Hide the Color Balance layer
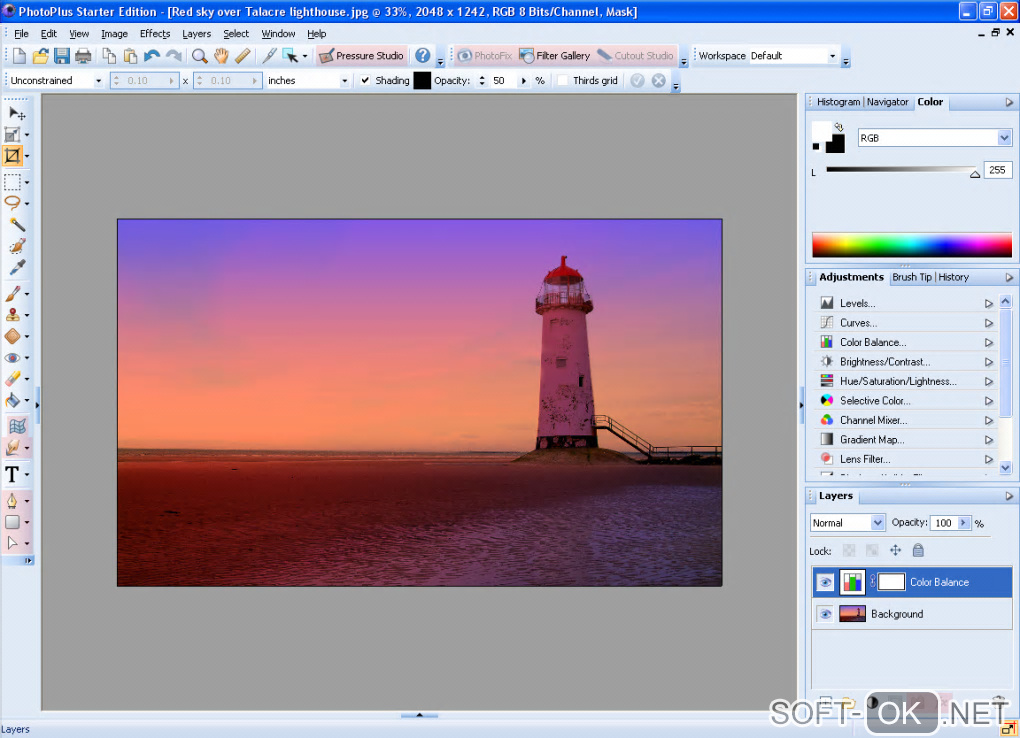Screen dimensions: 1020x738 tap(825, 582)
